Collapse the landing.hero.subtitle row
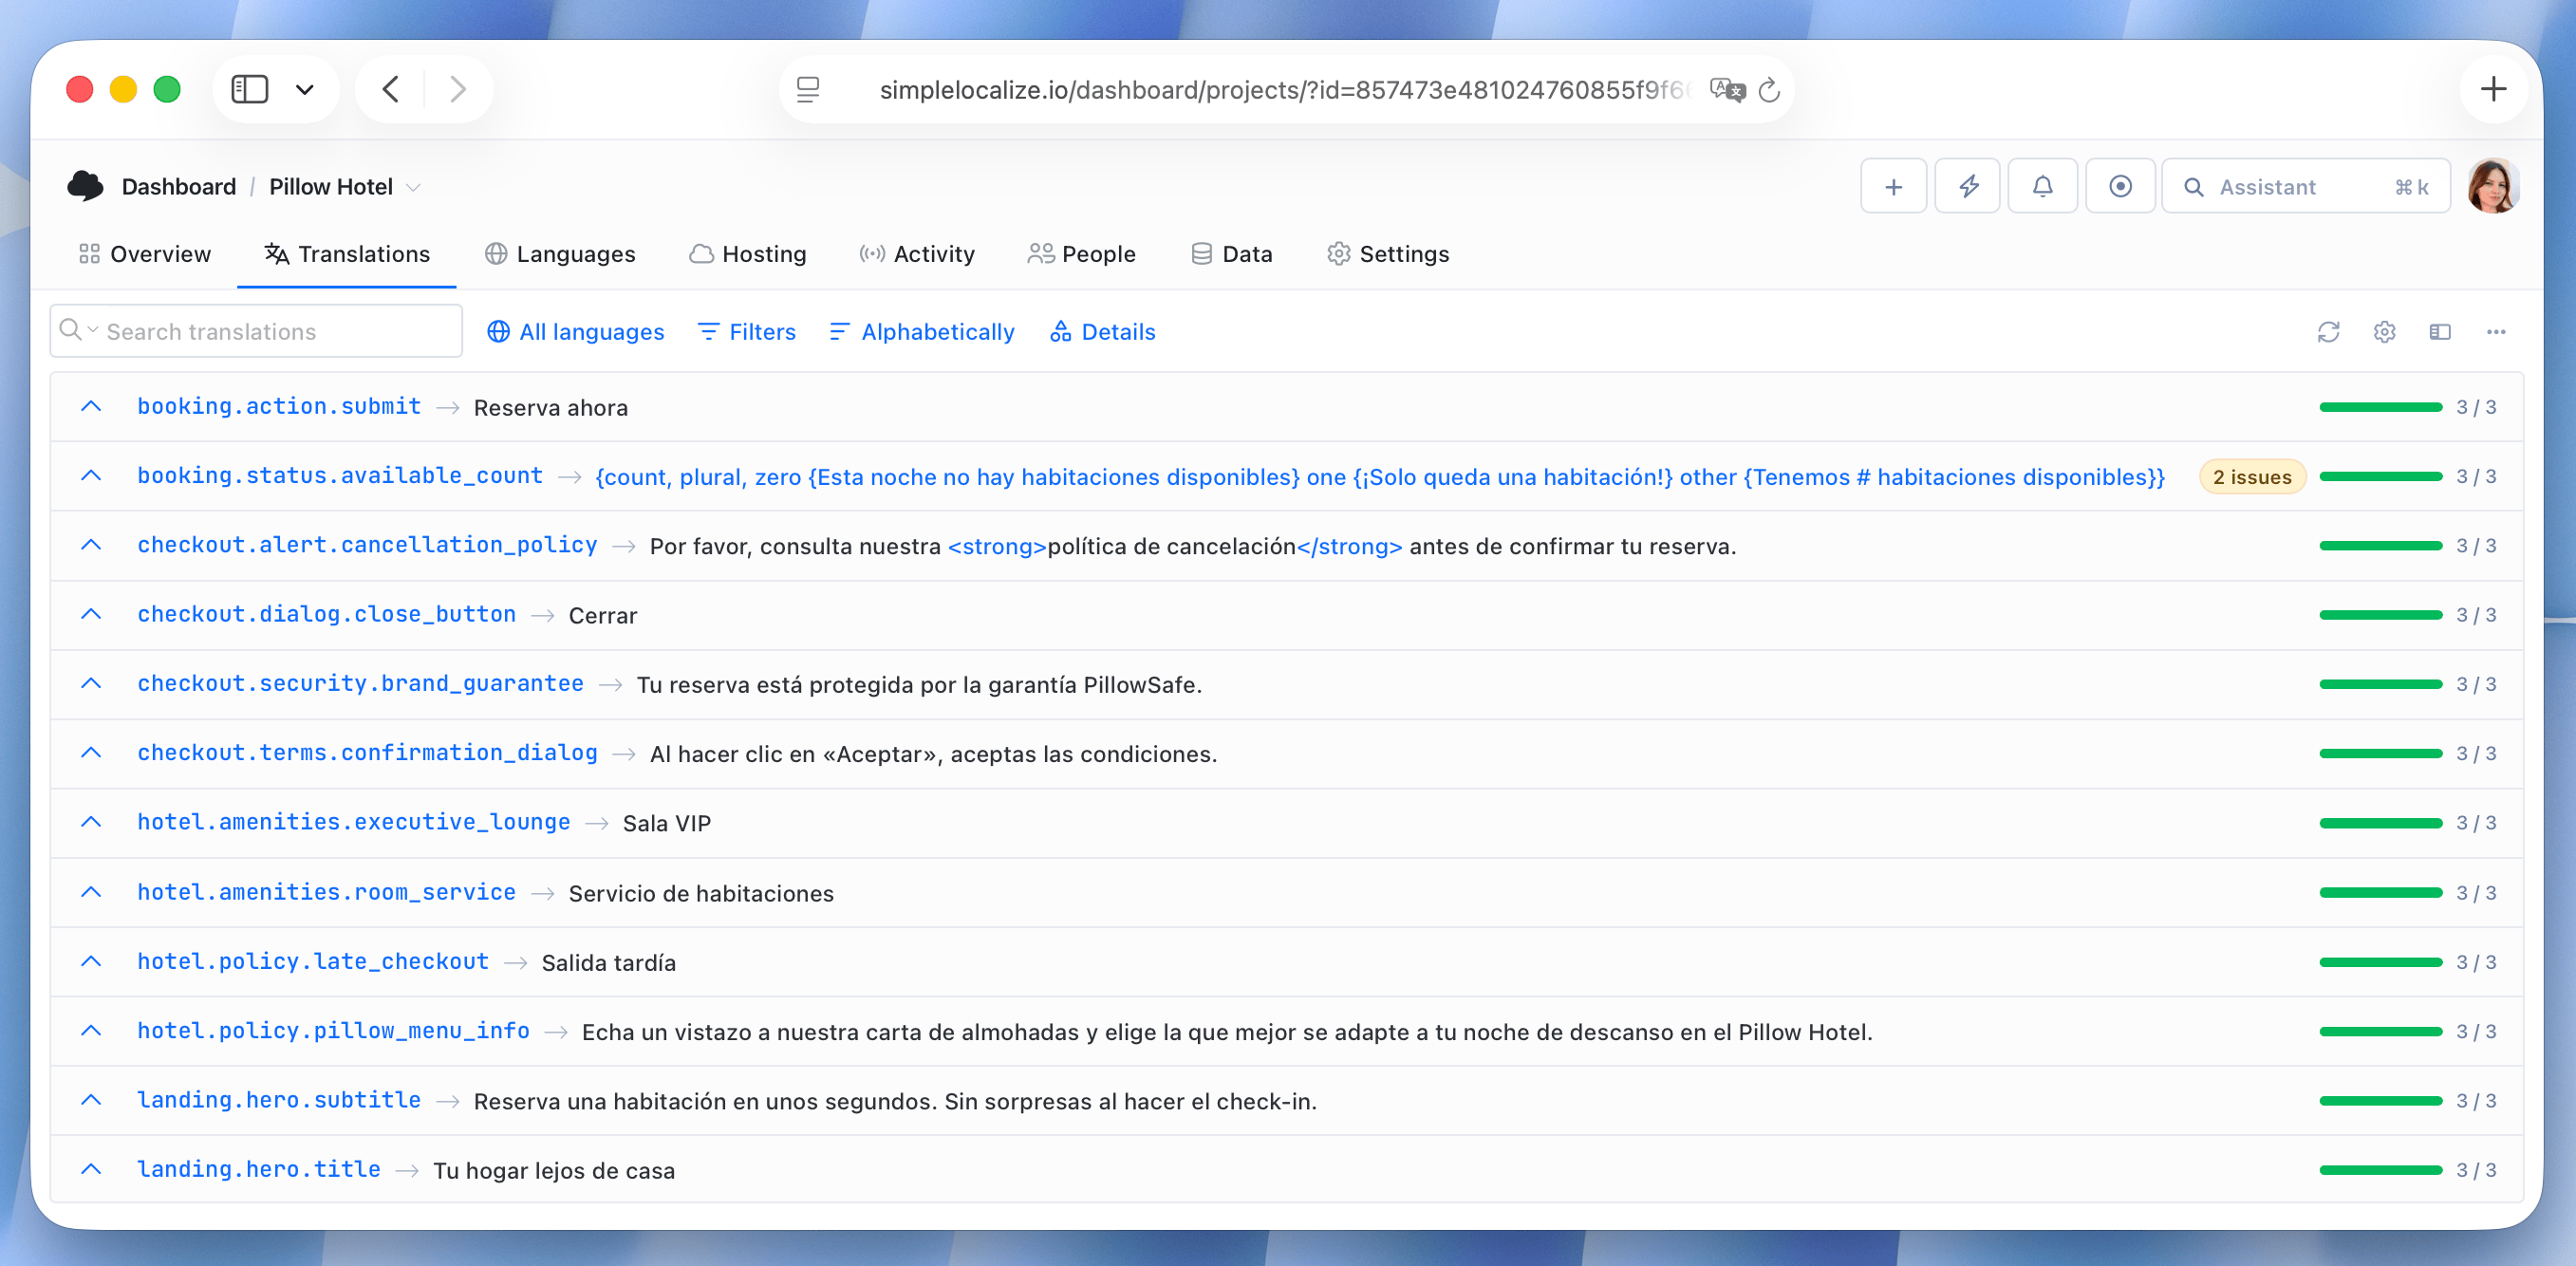The height and width of the screenshot is (1266, 2576). (x=91, y=1100)
